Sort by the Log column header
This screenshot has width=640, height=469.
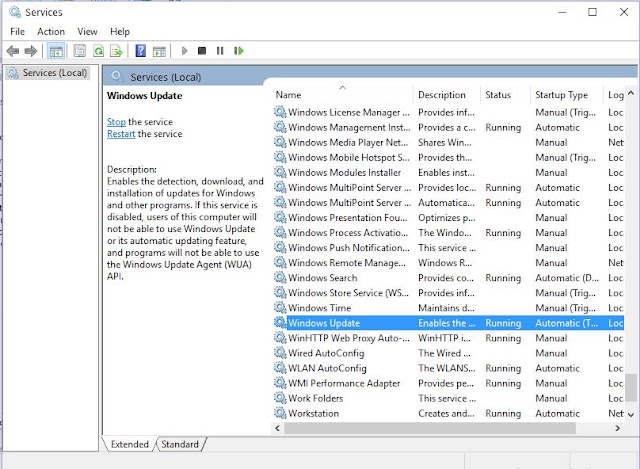(616, 95)
